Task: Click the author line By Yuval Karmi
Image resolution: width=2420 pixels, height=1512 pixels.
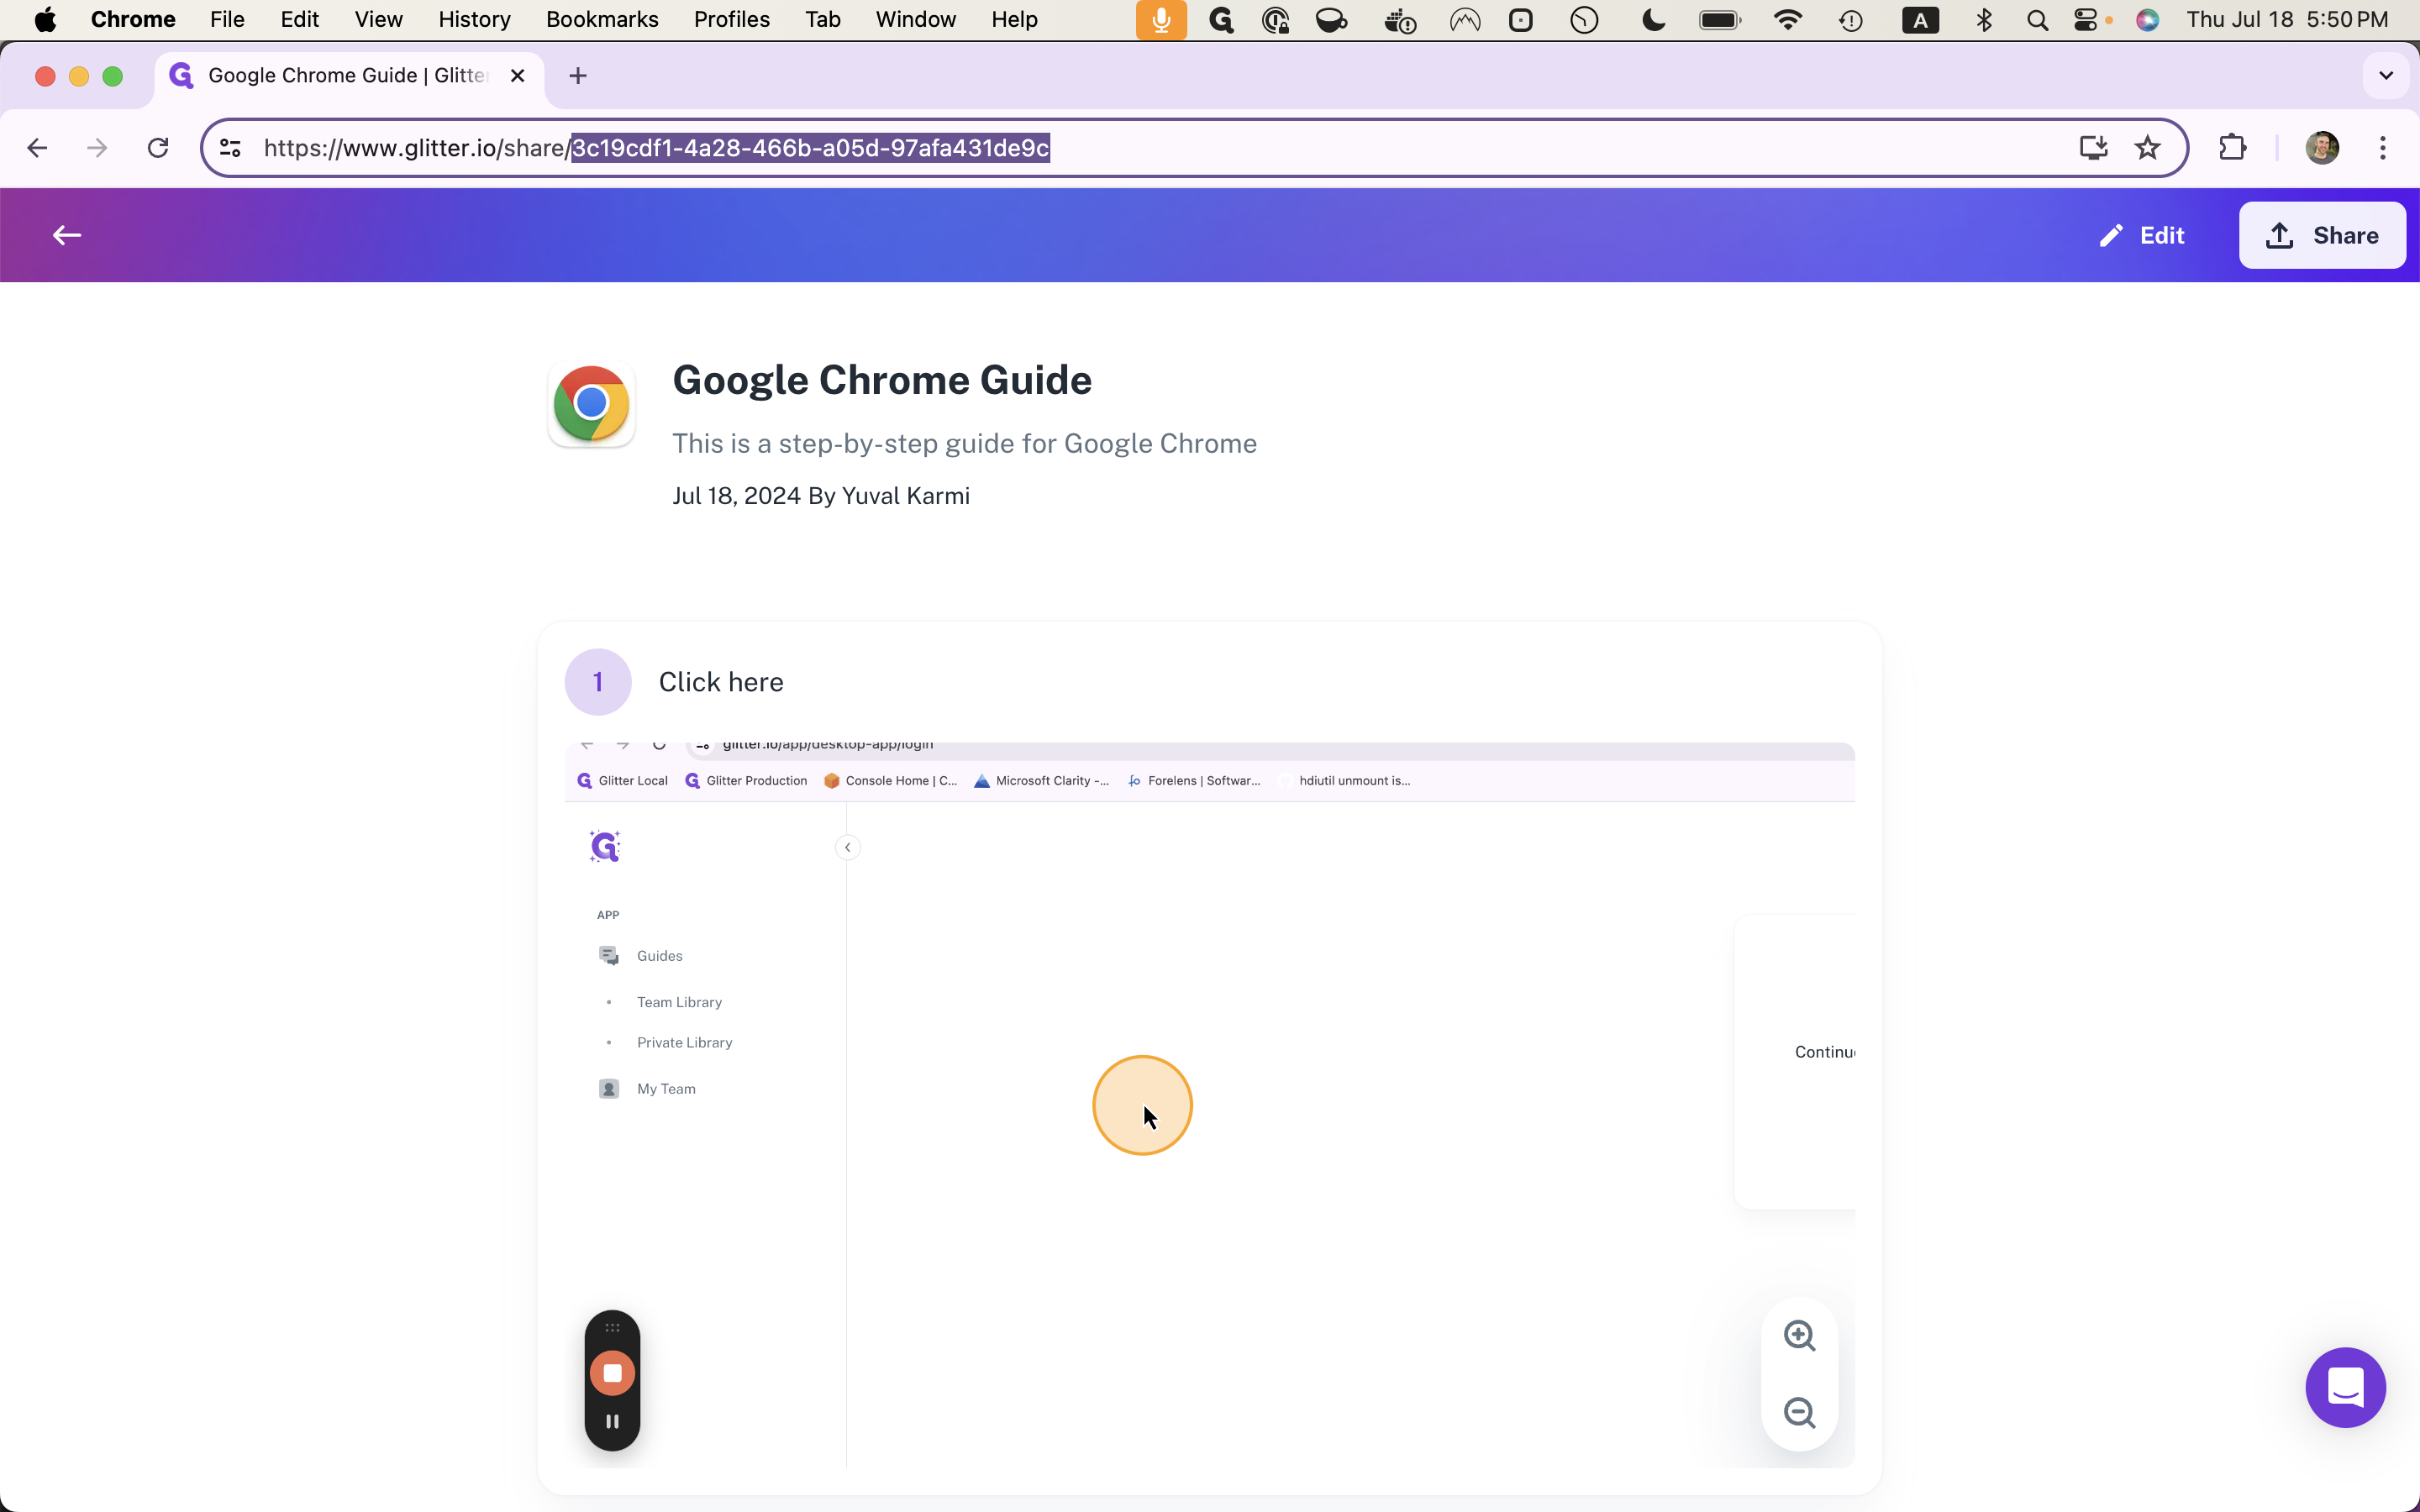Action: (x=888, y=496)
